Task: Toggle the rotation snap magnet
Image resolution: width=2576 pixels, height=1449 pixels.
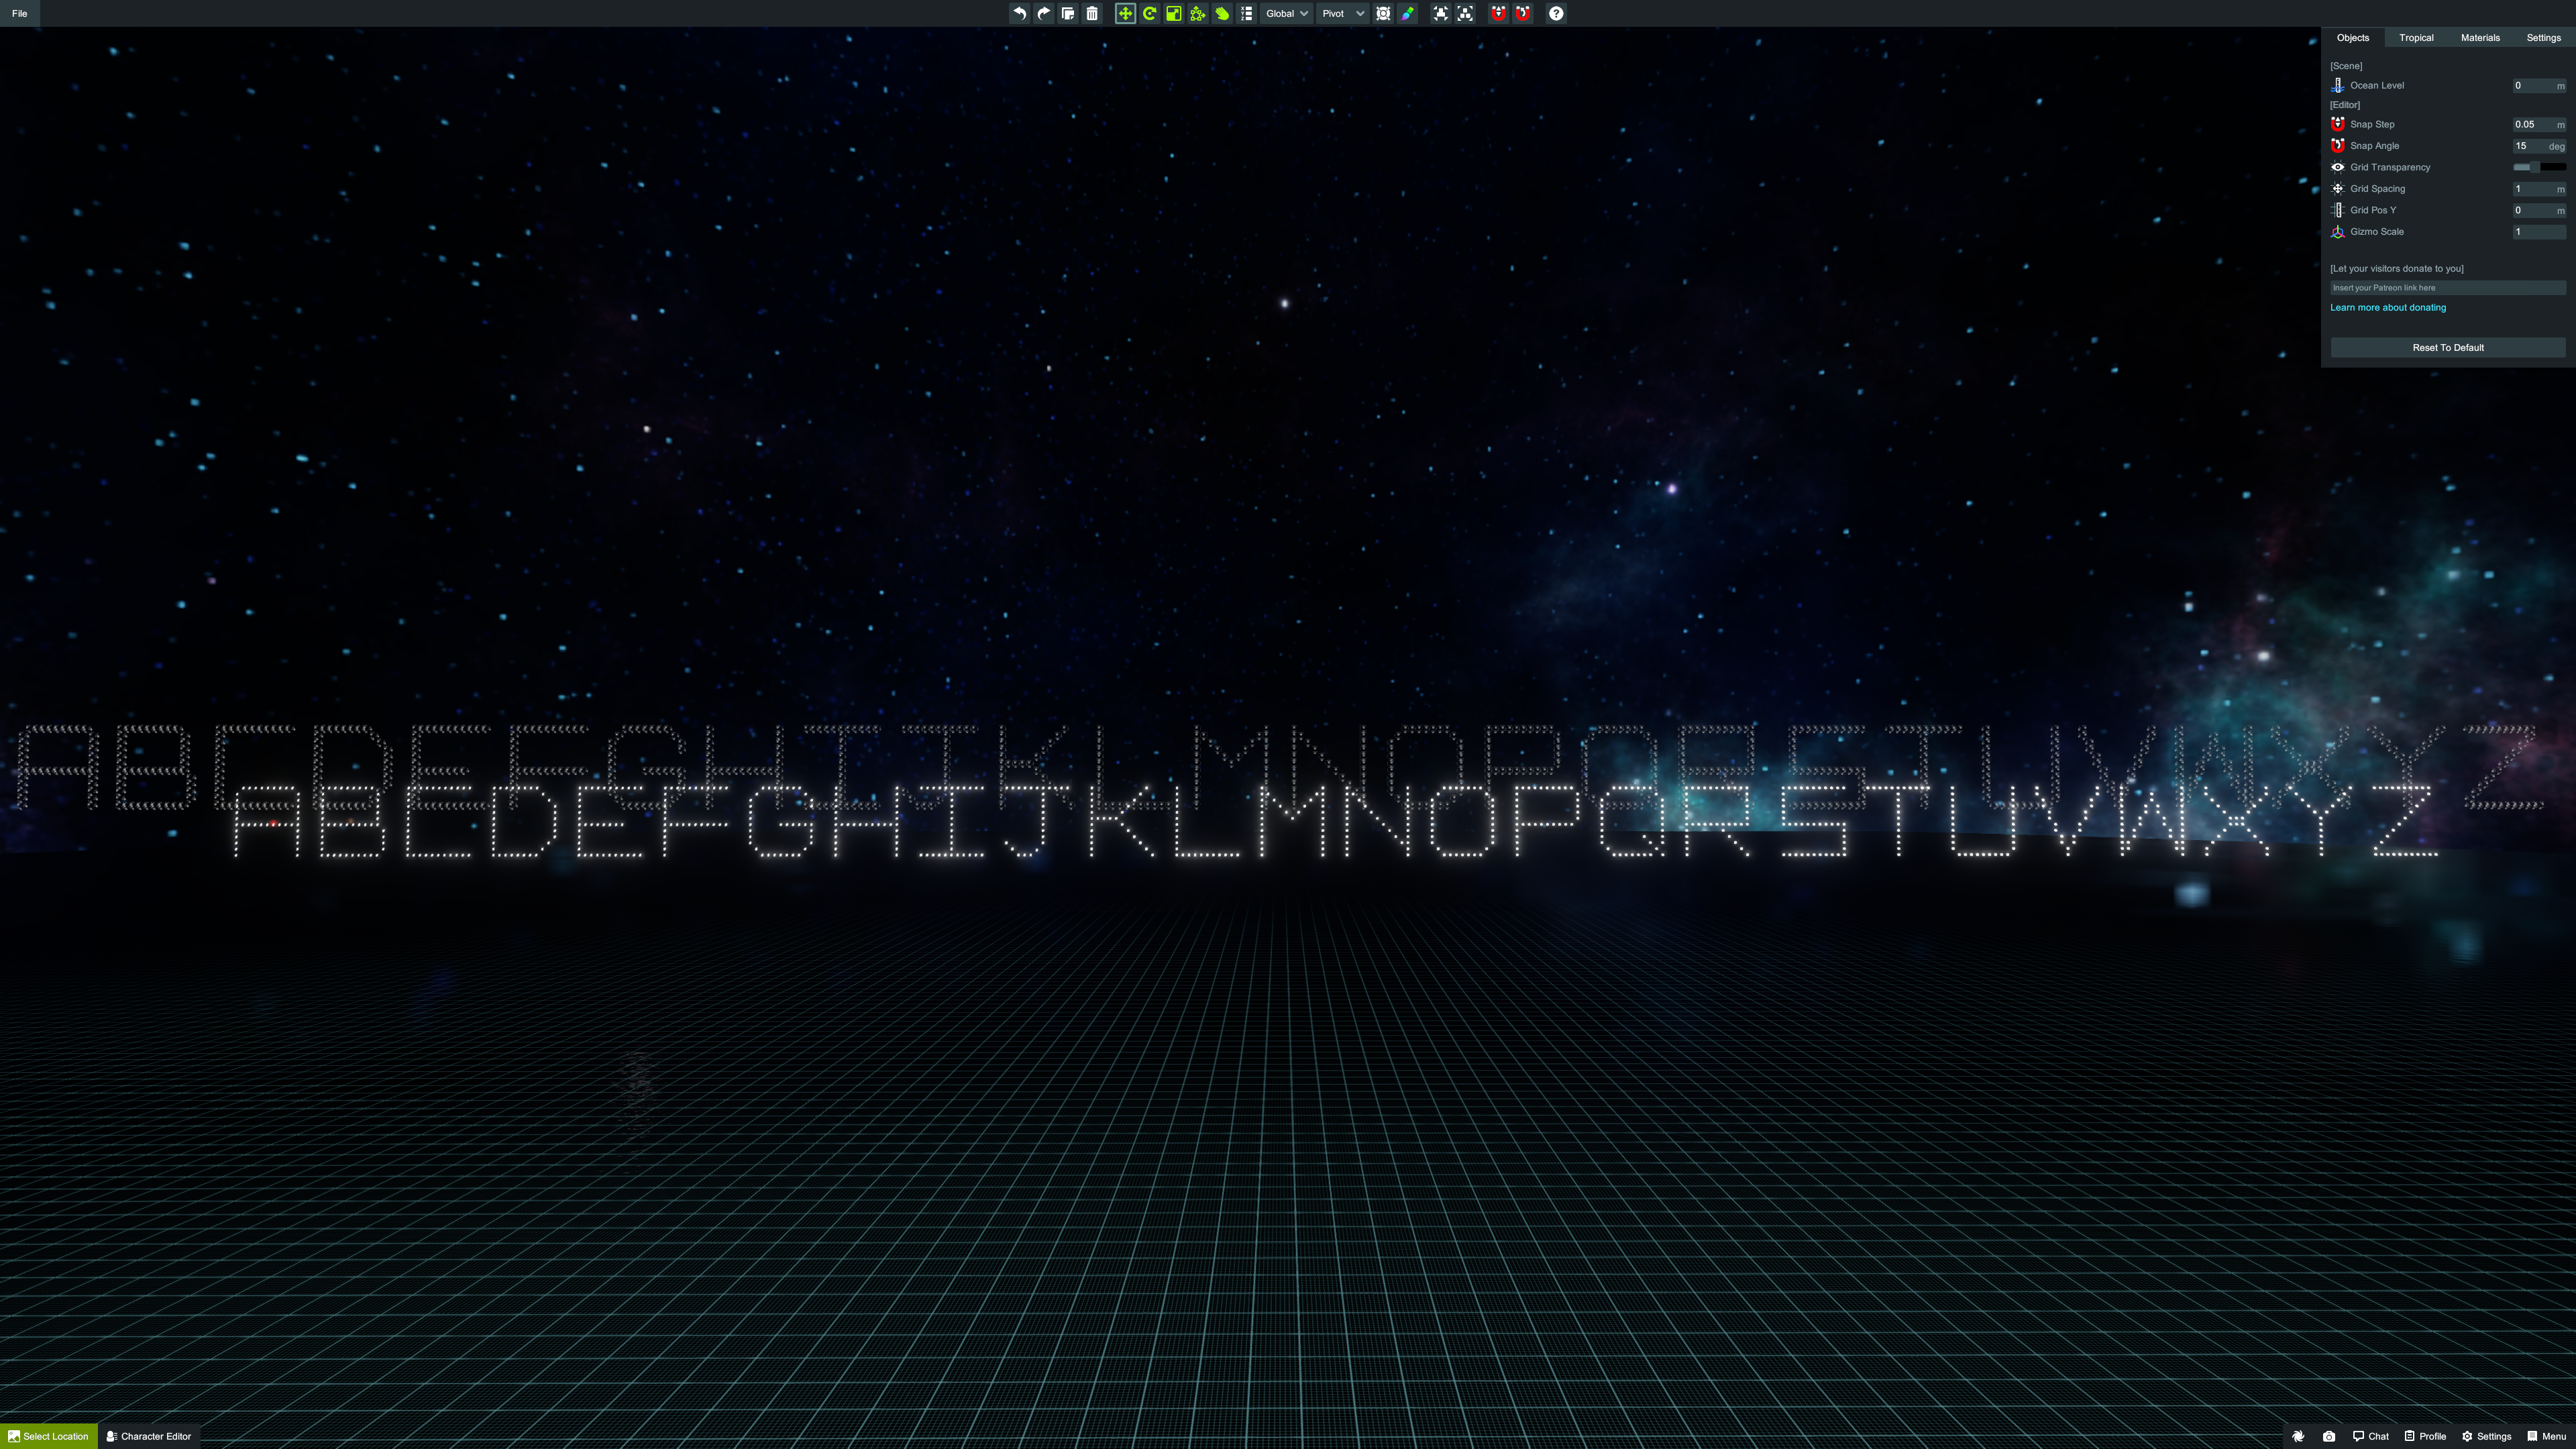Action: pos(1523,13)
